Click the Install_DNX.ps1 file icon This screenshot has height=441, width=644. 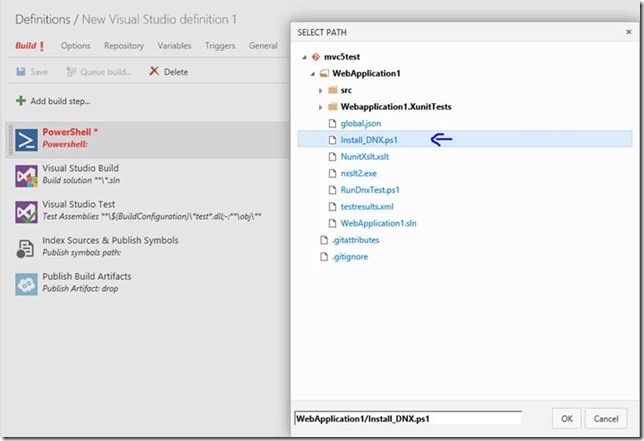[333, 140]
